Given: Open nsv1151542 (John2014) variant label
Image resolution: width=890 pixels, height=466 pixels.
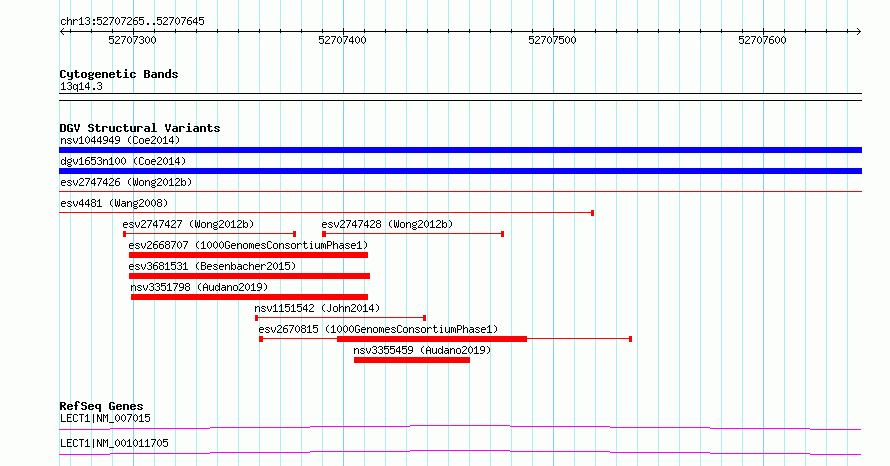Looking at the screenshot, I should (x=317, y=308).
